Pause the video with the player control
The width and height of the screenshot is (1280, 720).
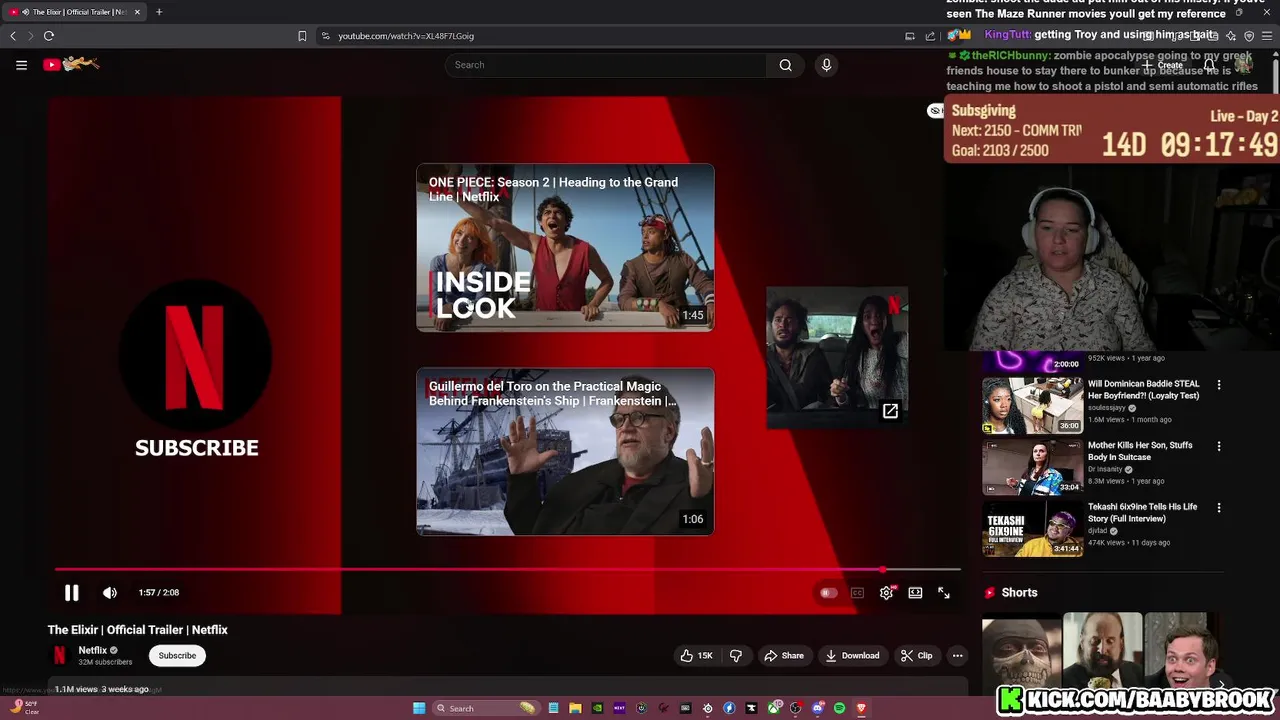point(72,593)
